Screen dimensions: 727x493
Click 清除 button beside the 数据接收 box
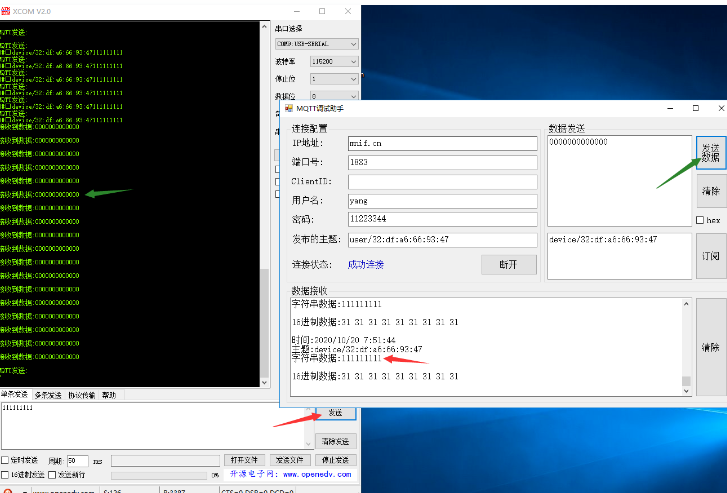(x=711, y=347)
